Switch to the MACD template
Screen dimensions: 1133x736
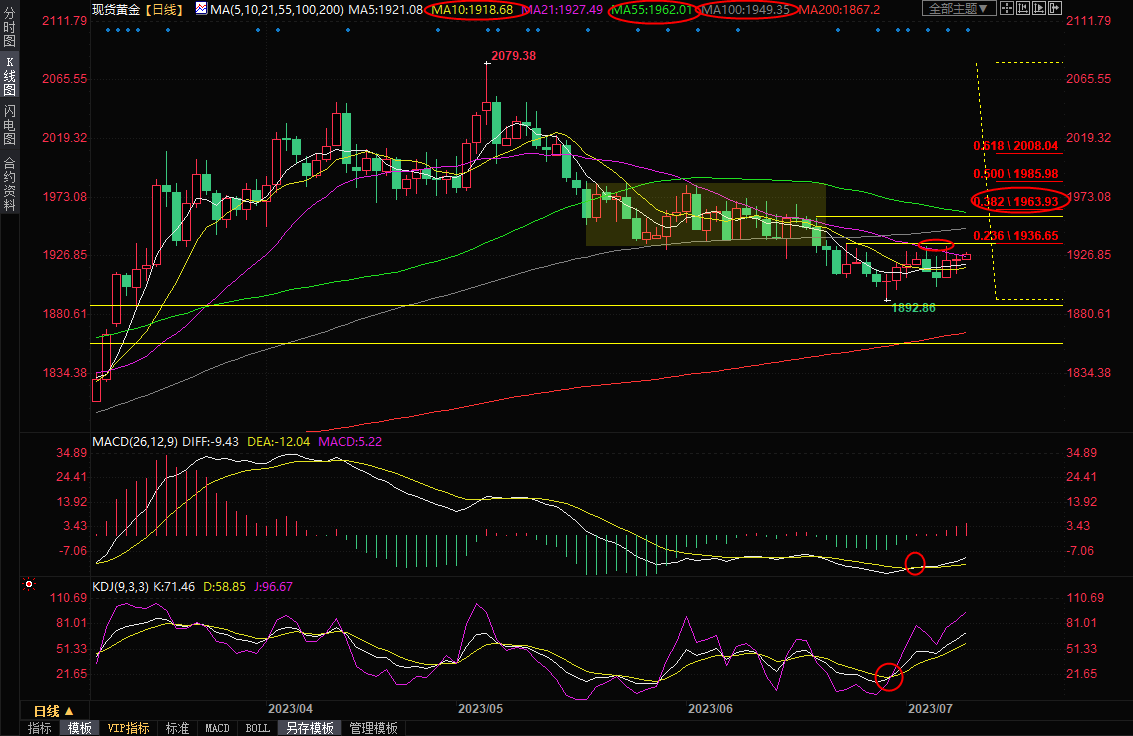(217, 728)
